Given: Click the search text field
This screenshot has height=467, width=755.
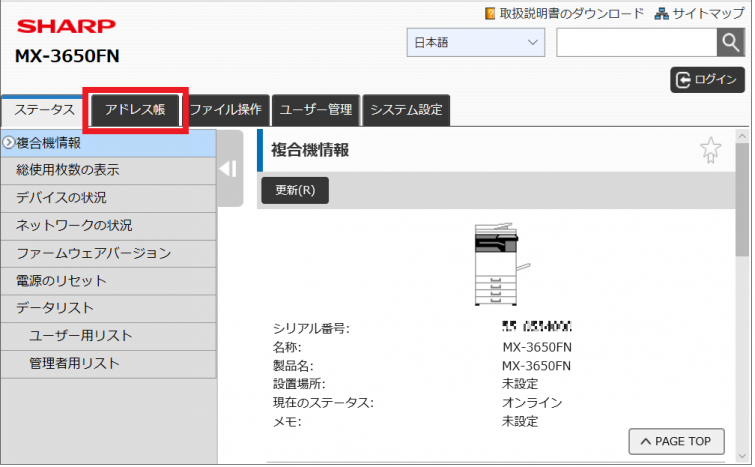Looking at the screenshot, I should [x=637, y=42].
